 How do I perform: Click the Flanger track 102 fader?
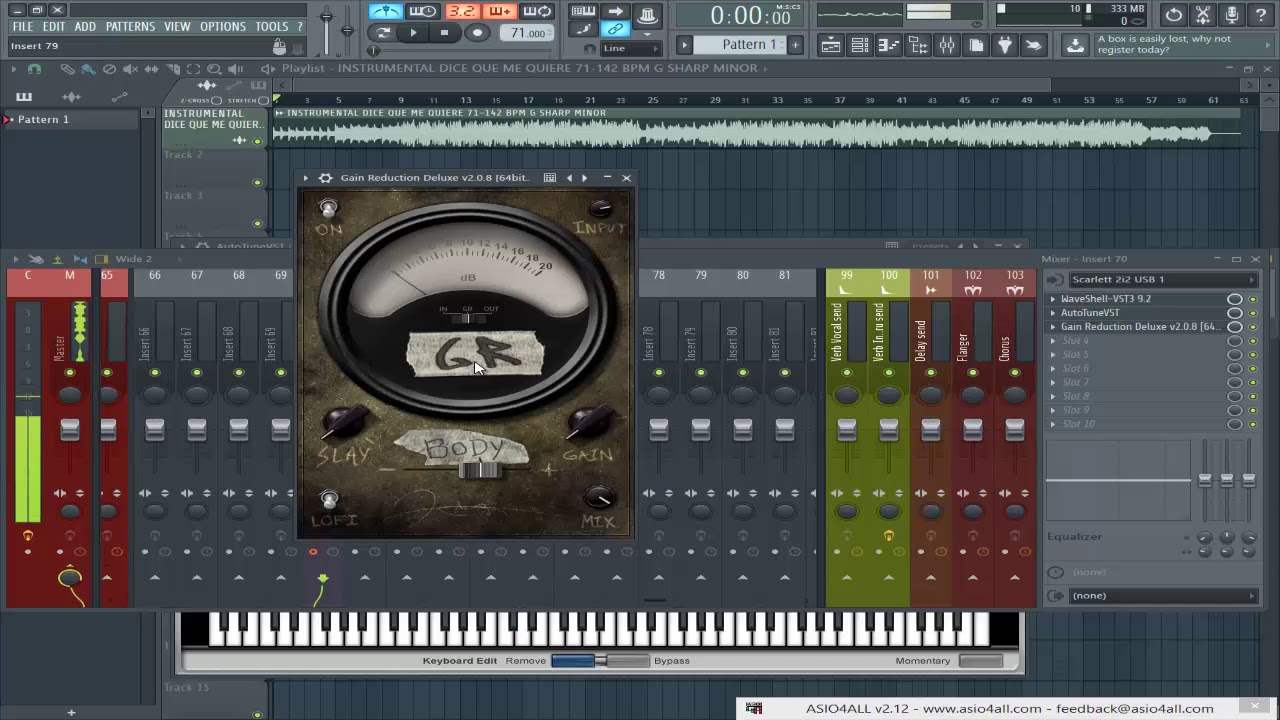click(x=973, y=430)
